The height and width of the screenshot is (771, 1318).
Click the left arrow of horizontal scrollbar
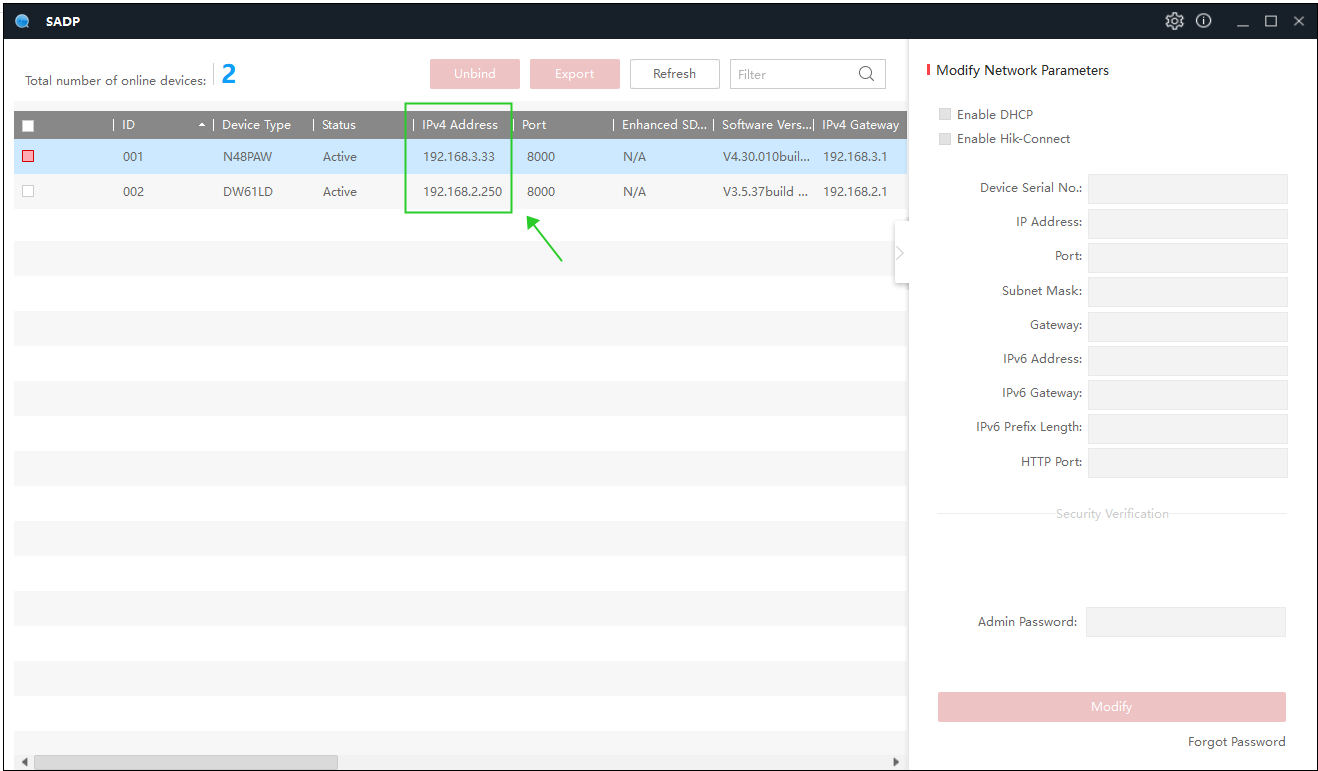[x=24, y=762]
